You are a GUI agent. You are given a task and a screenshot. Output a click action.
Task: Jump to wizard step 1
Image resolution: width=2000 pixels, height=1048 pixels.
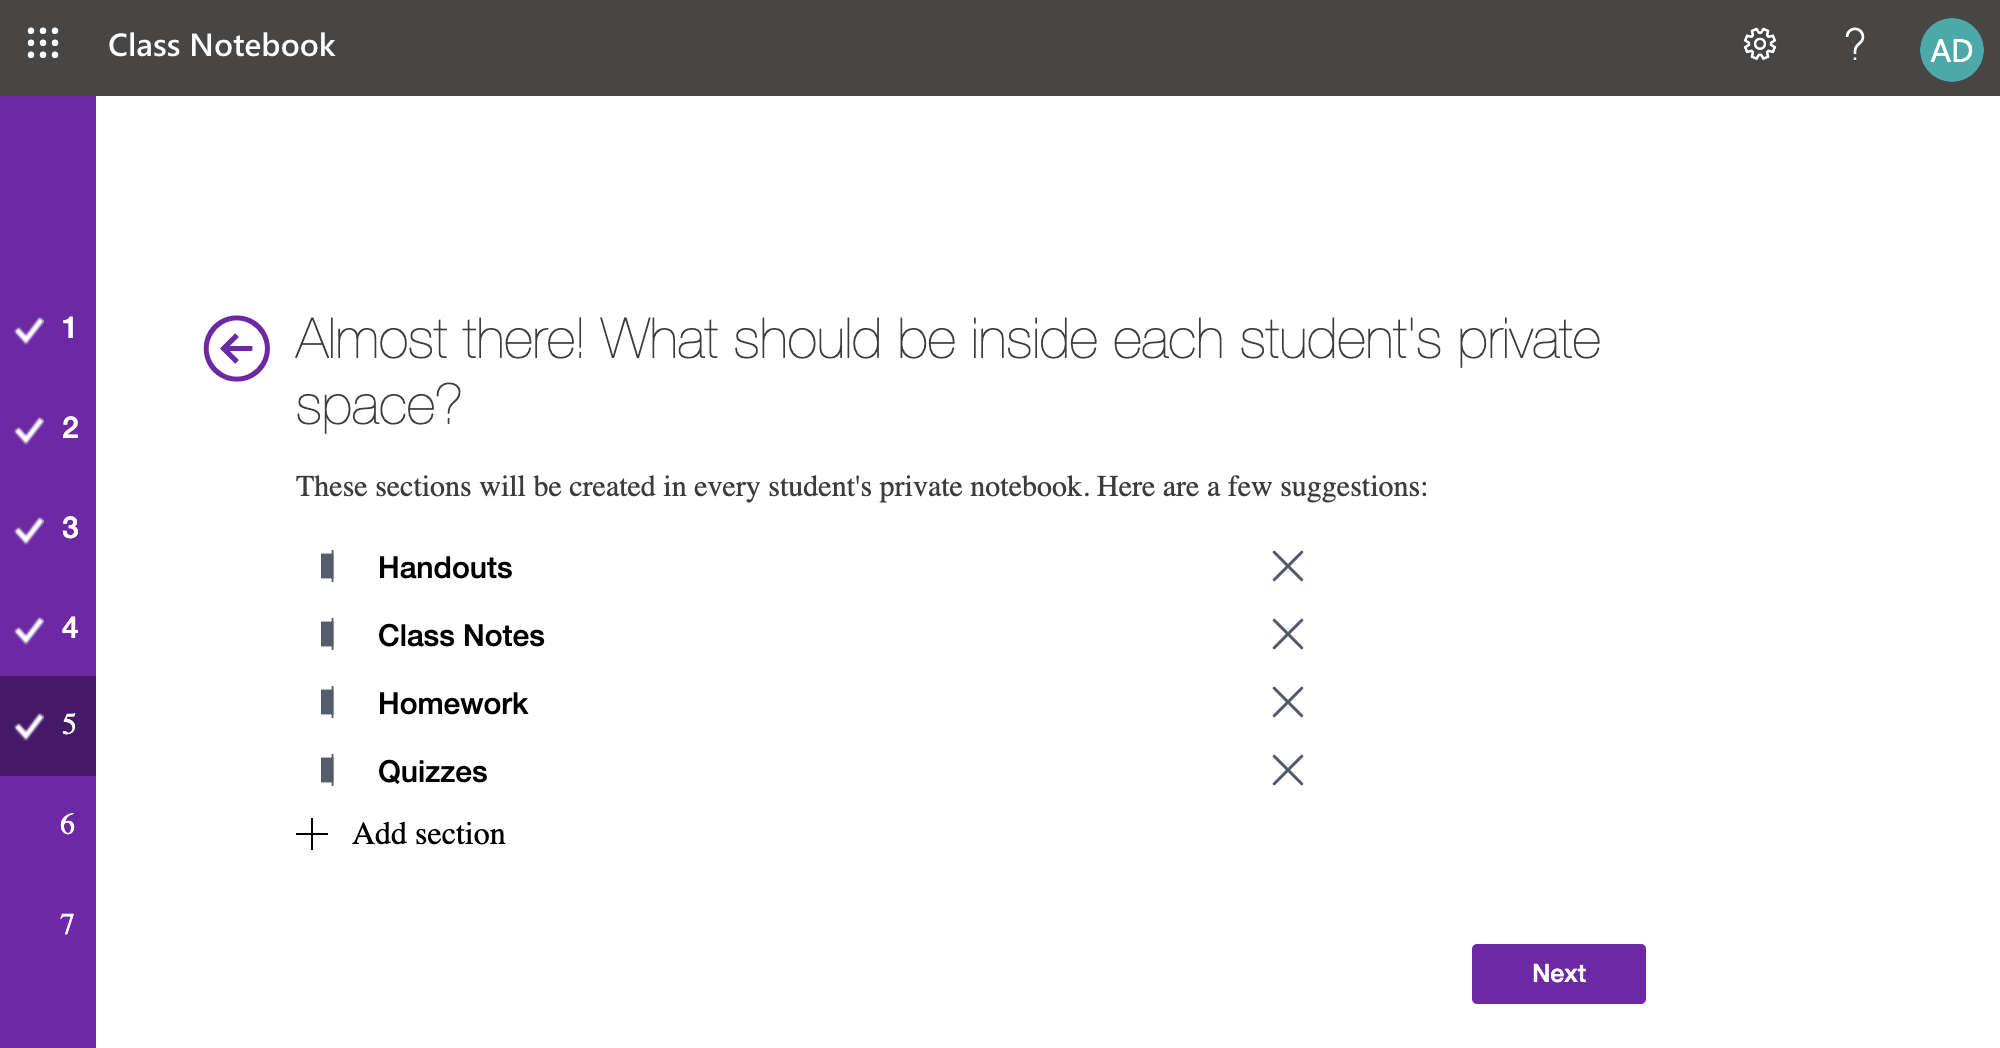tap(48, 328)
